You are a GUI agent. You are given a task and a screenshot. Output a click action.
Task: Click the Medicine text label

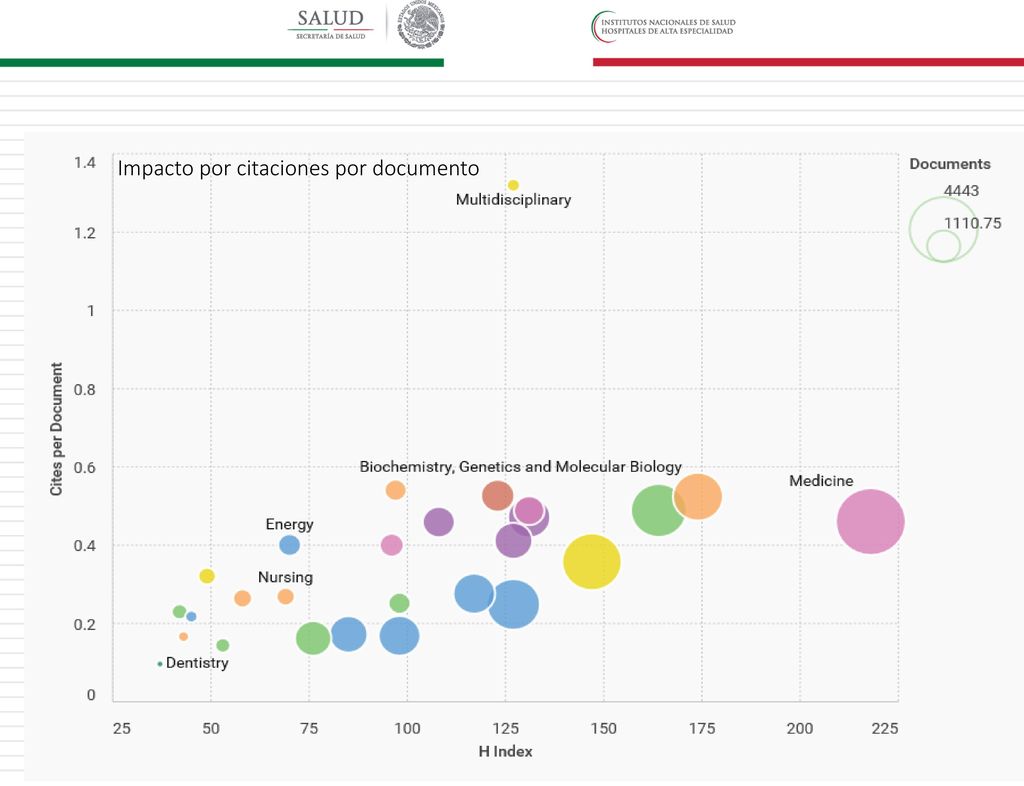(821, 481)
